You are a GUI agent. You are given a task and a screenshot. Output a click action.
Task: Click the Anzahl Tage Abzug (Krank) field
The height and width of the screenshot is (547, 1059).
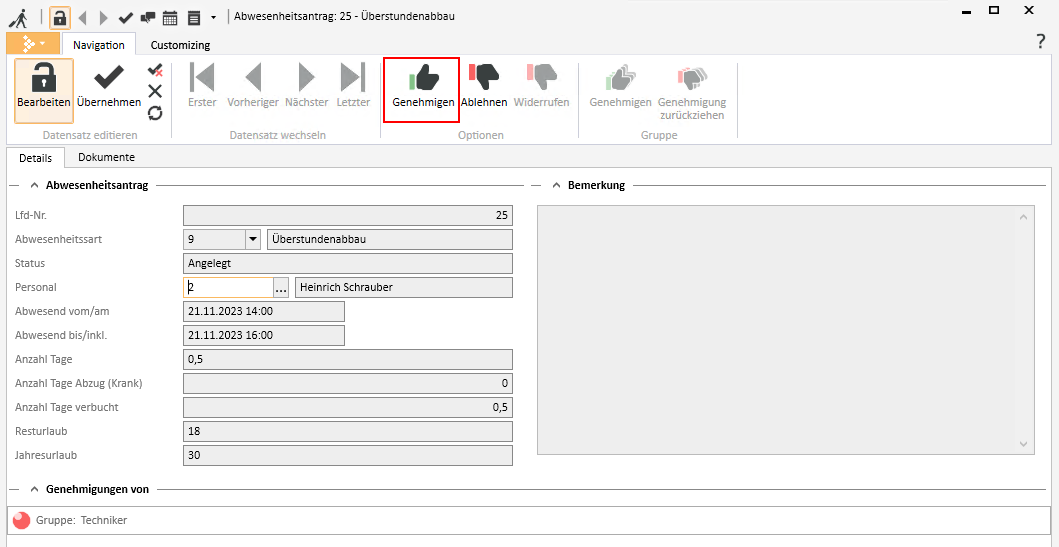(348, 384)
